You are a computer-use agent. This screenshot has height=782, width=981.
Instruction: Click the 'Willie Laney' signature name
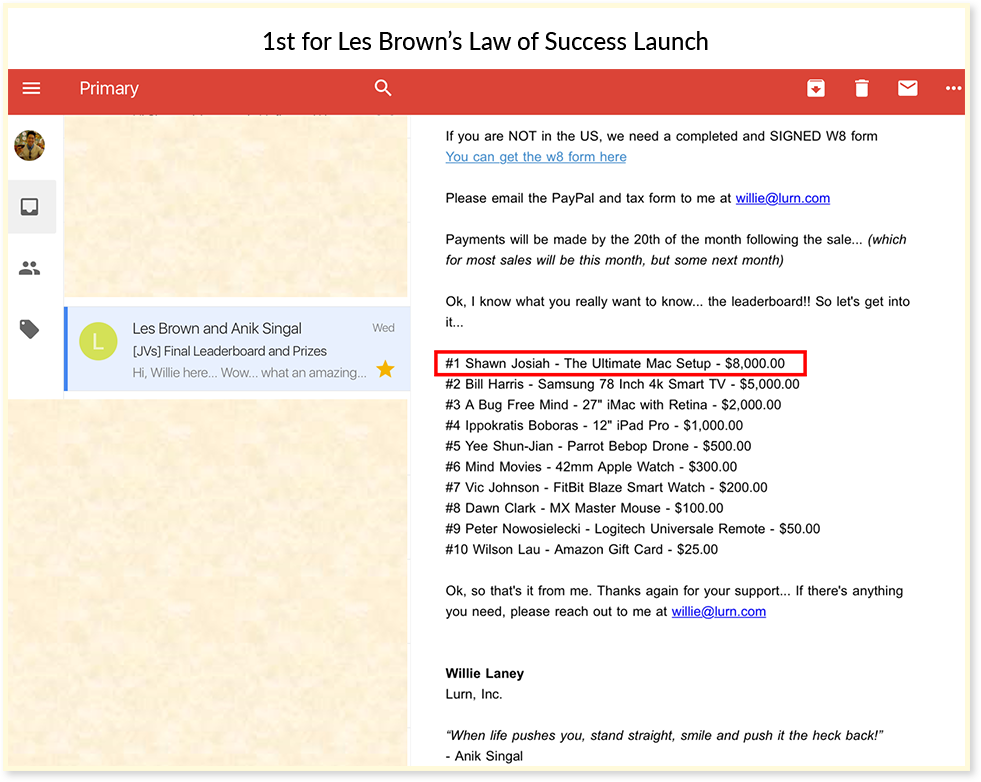(x=485, y=673)
